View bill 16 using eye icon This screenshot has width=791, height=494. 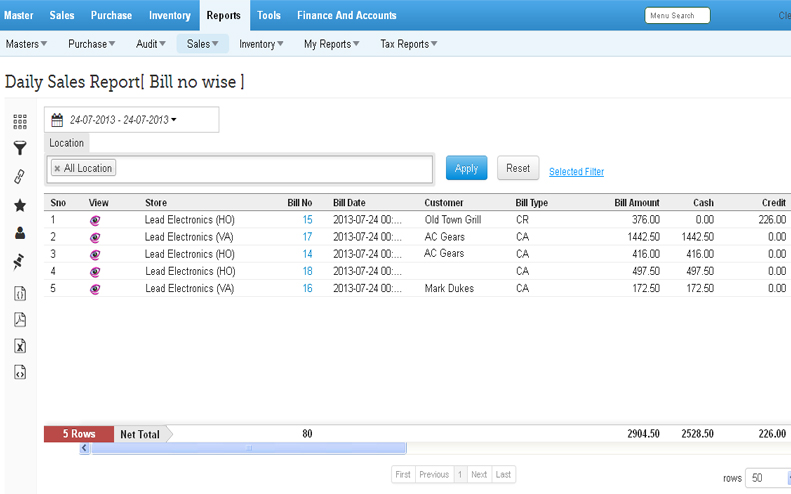tap(95, 289)
